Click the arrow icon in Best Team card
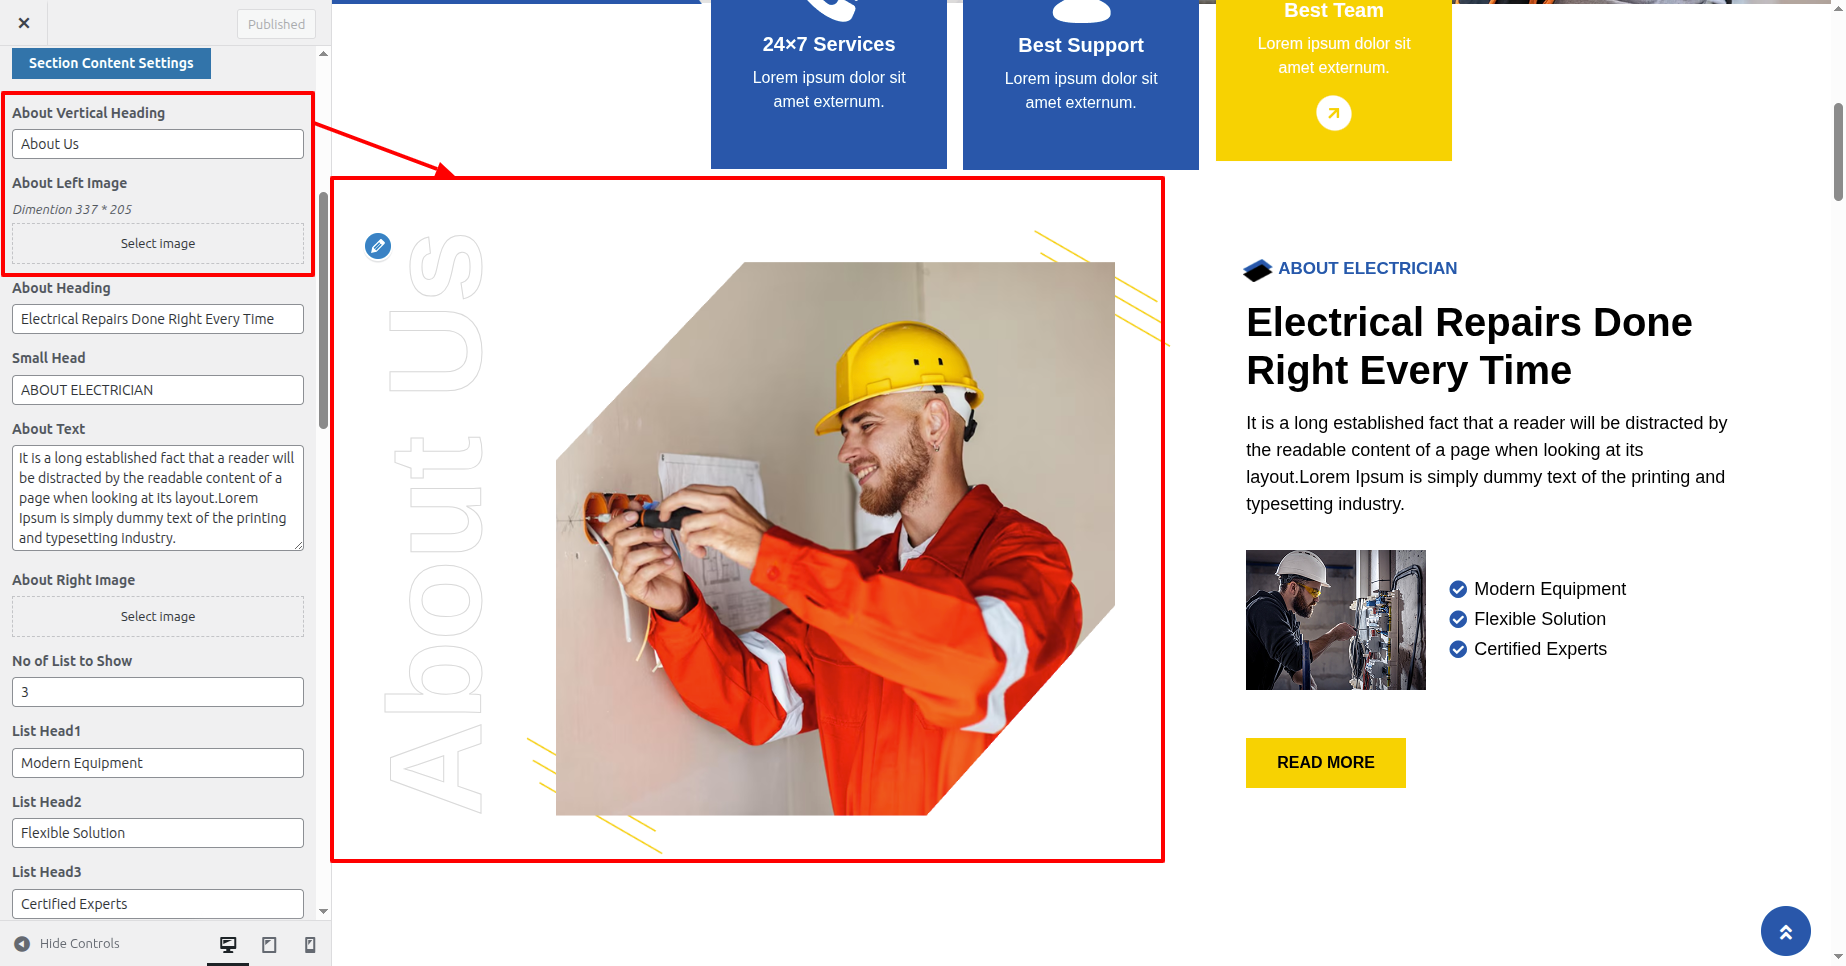 (x=1333, y=113)
